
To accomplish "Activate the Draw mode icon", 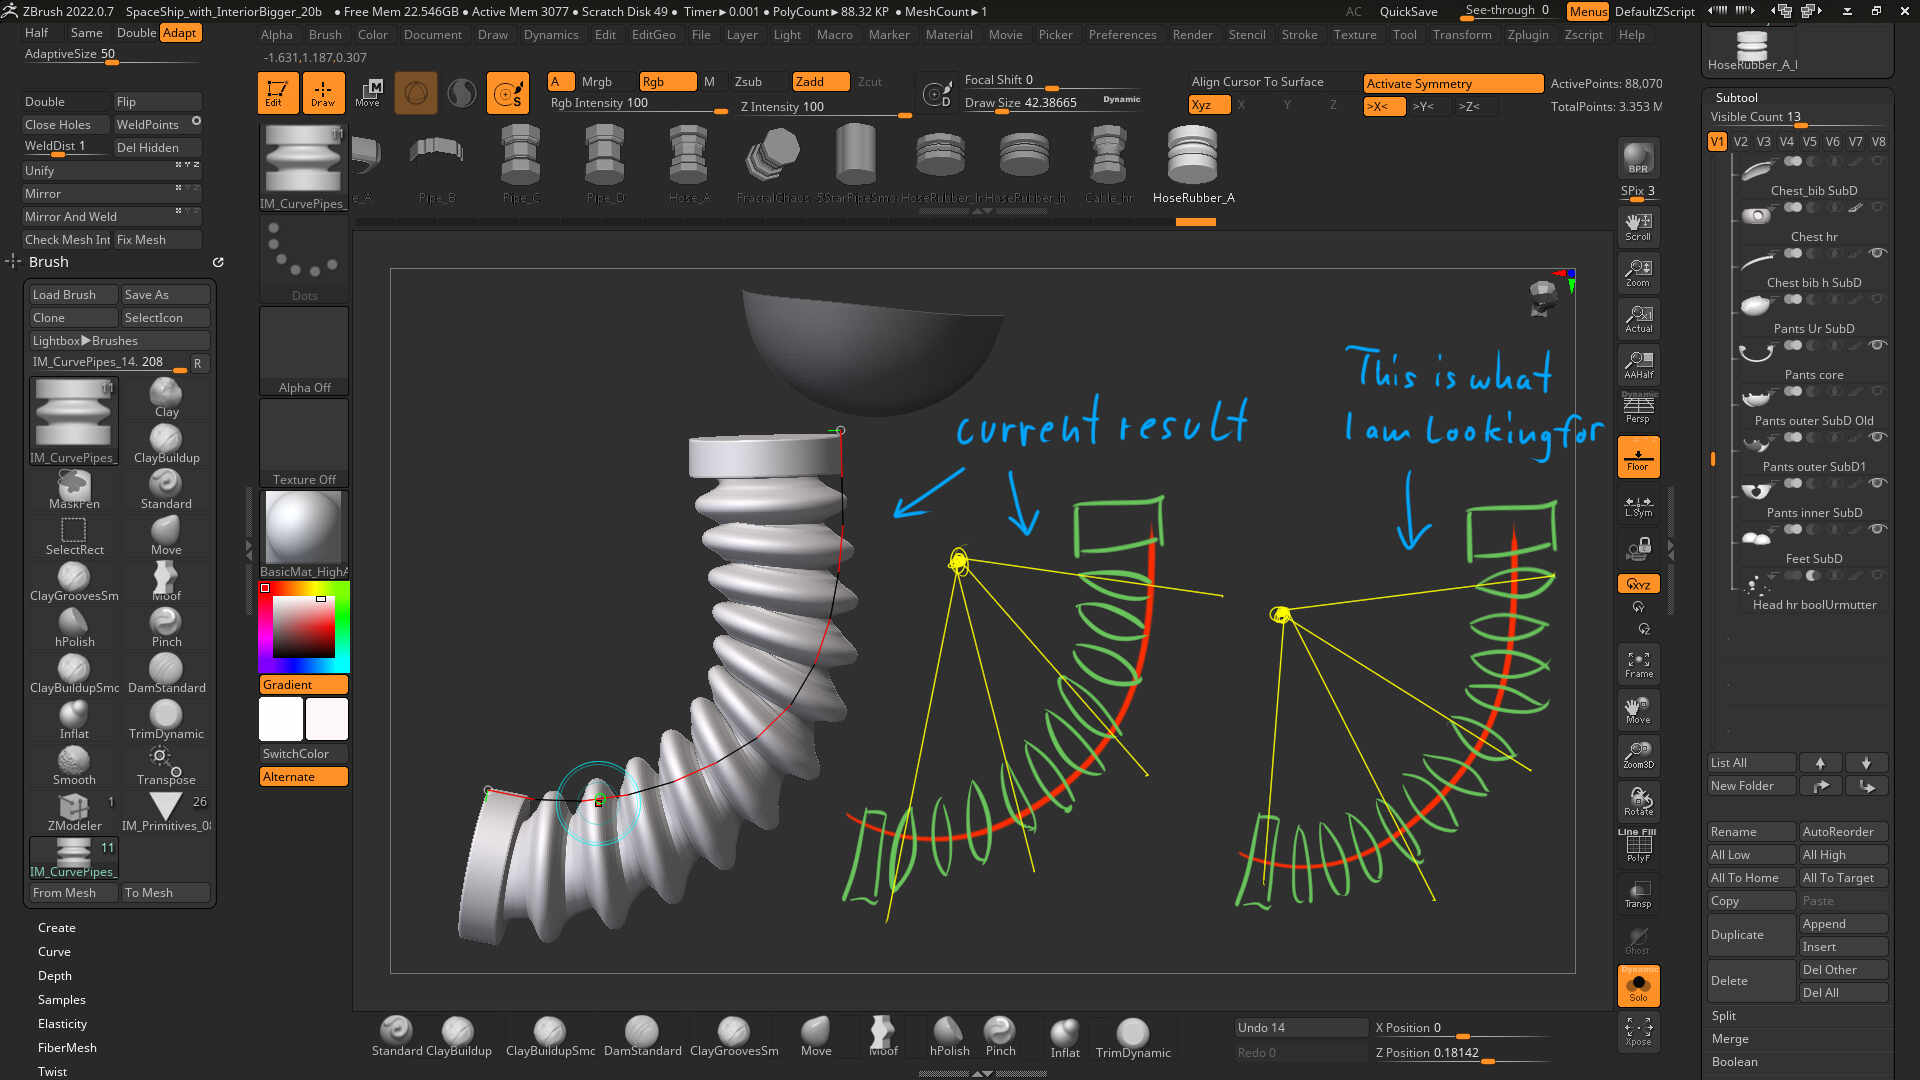I will 323,92.
